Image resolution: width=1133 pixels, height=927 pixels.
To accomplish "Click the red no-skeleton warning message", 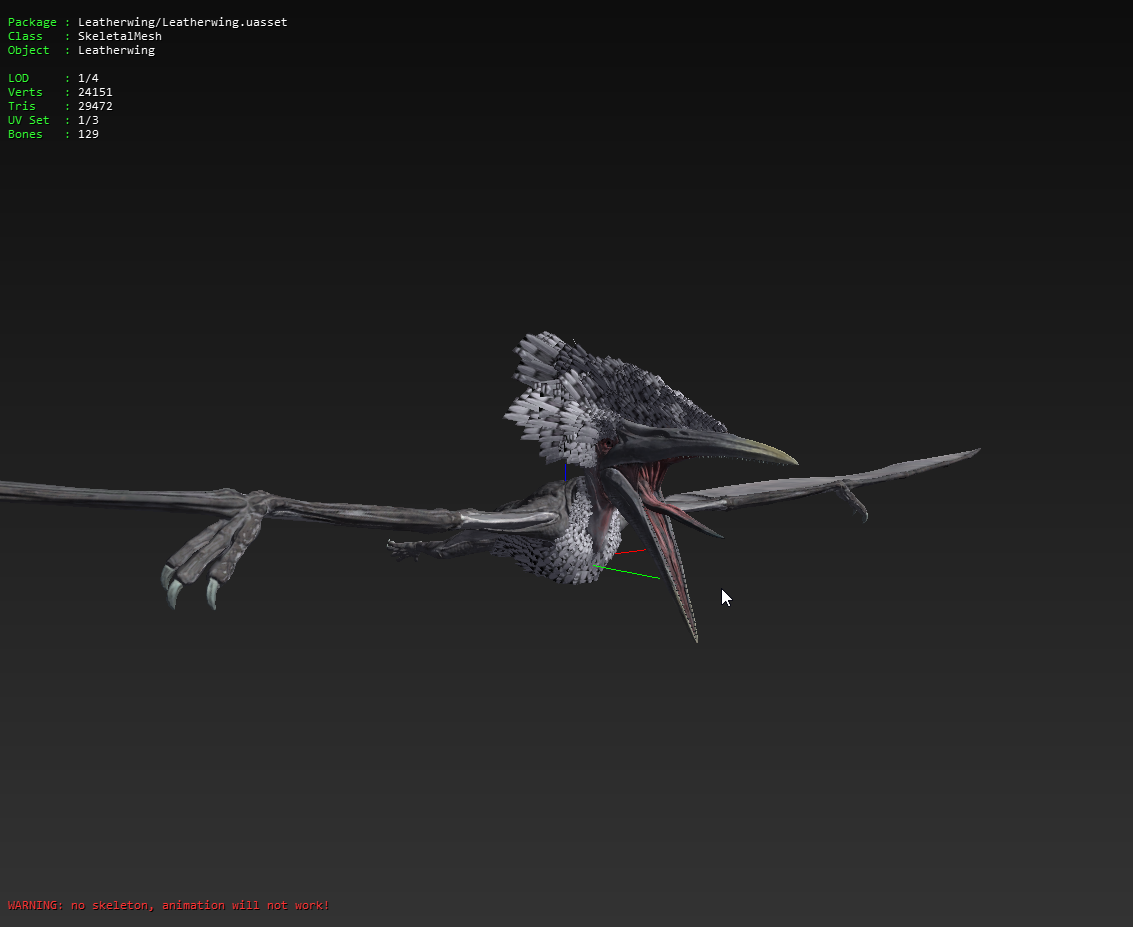I will tap(168, 905).
